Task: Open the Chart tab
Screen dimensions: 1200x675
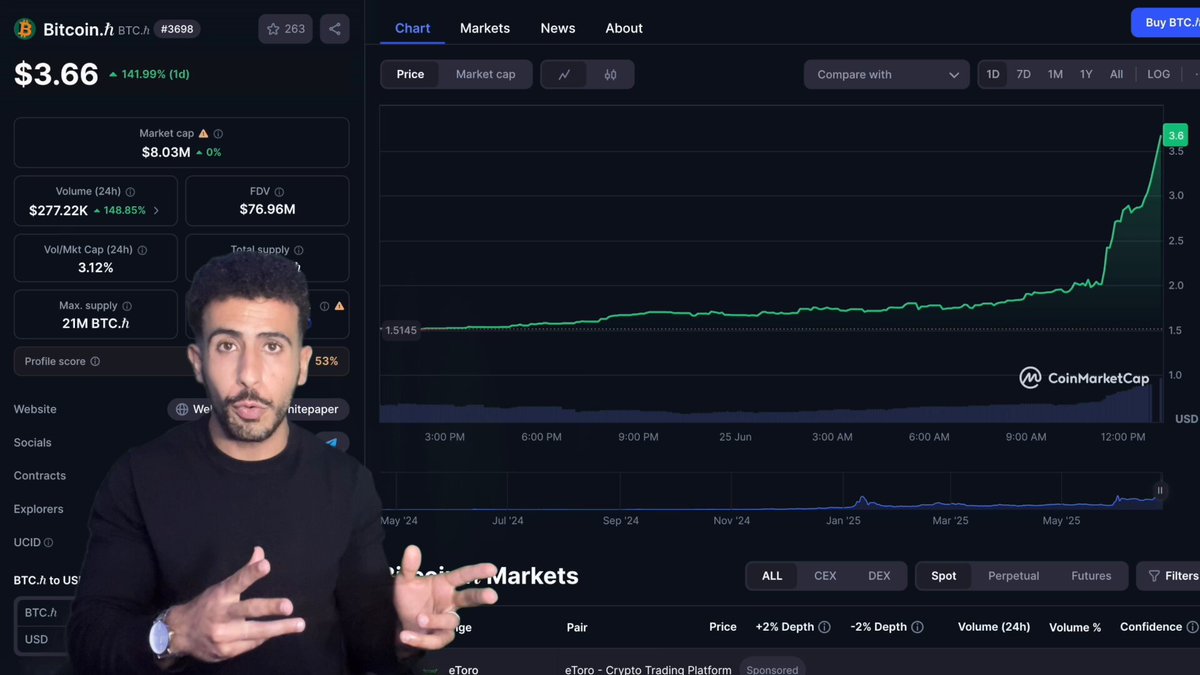Action: coord(413,28)
